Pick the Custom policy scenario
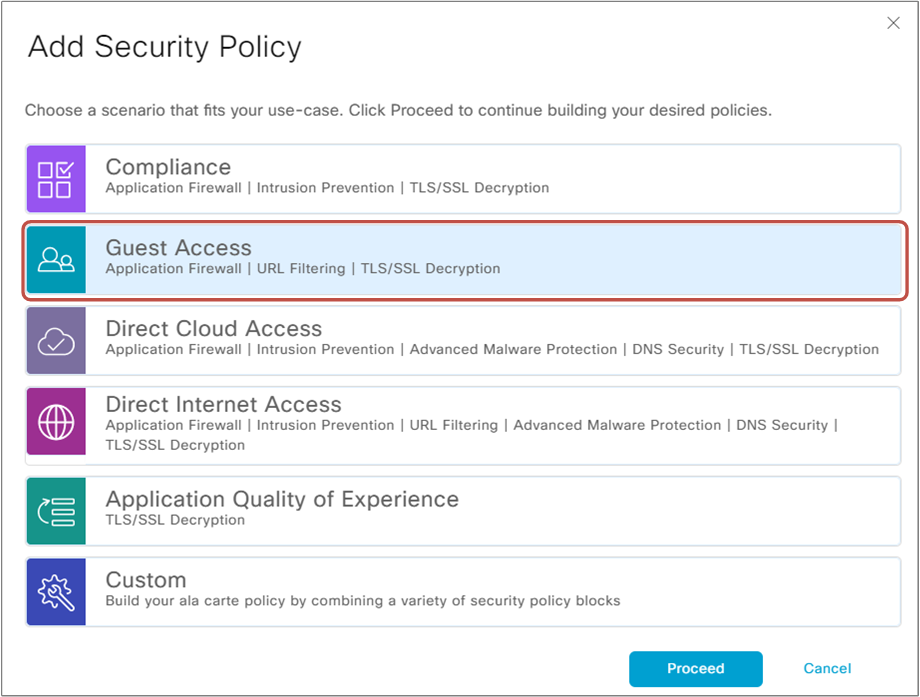This screenshot has height=697, width=920. 460,591
